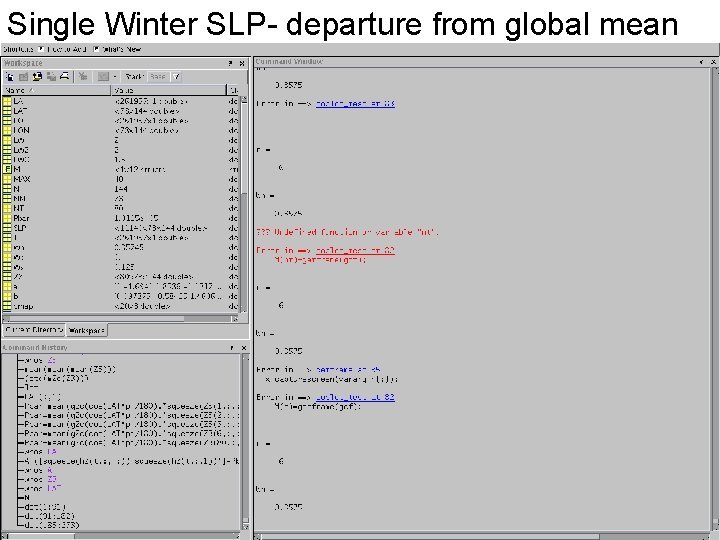Click the Save Workspace icon in toolbar
The height and width of the screenshot is (540, 720).
(x=51, y=77)
